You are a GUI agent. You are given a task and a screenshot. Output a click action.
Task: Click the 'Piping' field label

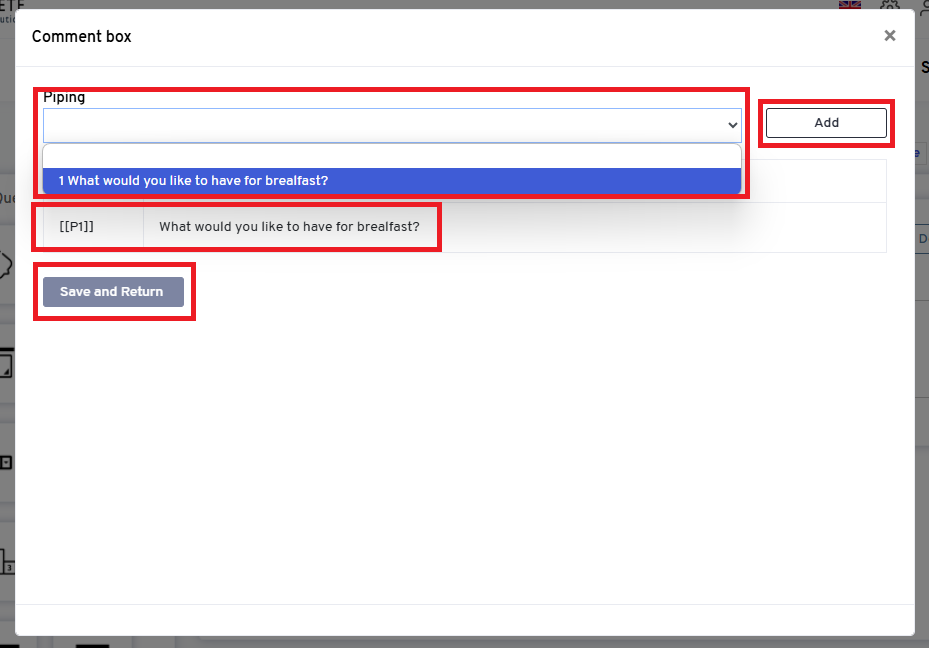64,98
